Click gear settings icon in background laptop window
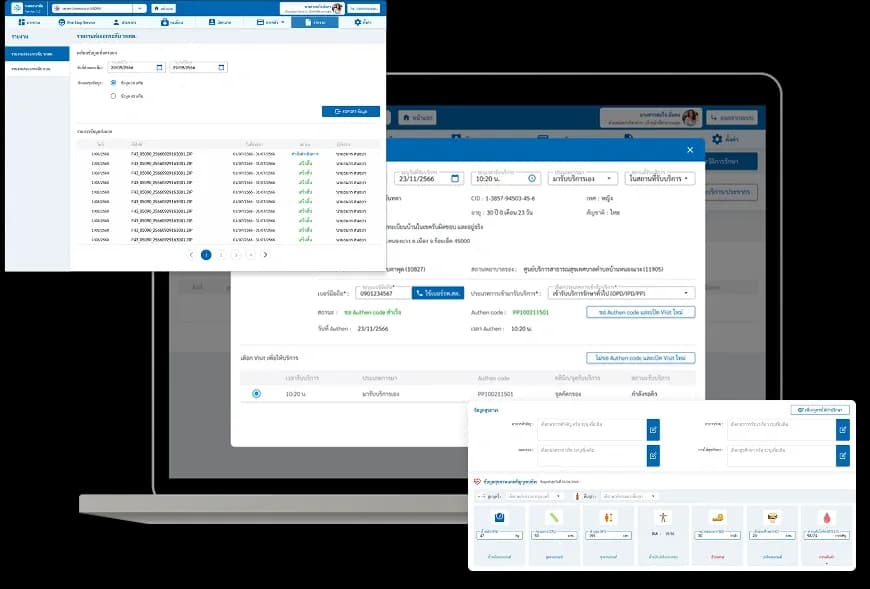Screen dimensions: 870x589 (717, 139)
